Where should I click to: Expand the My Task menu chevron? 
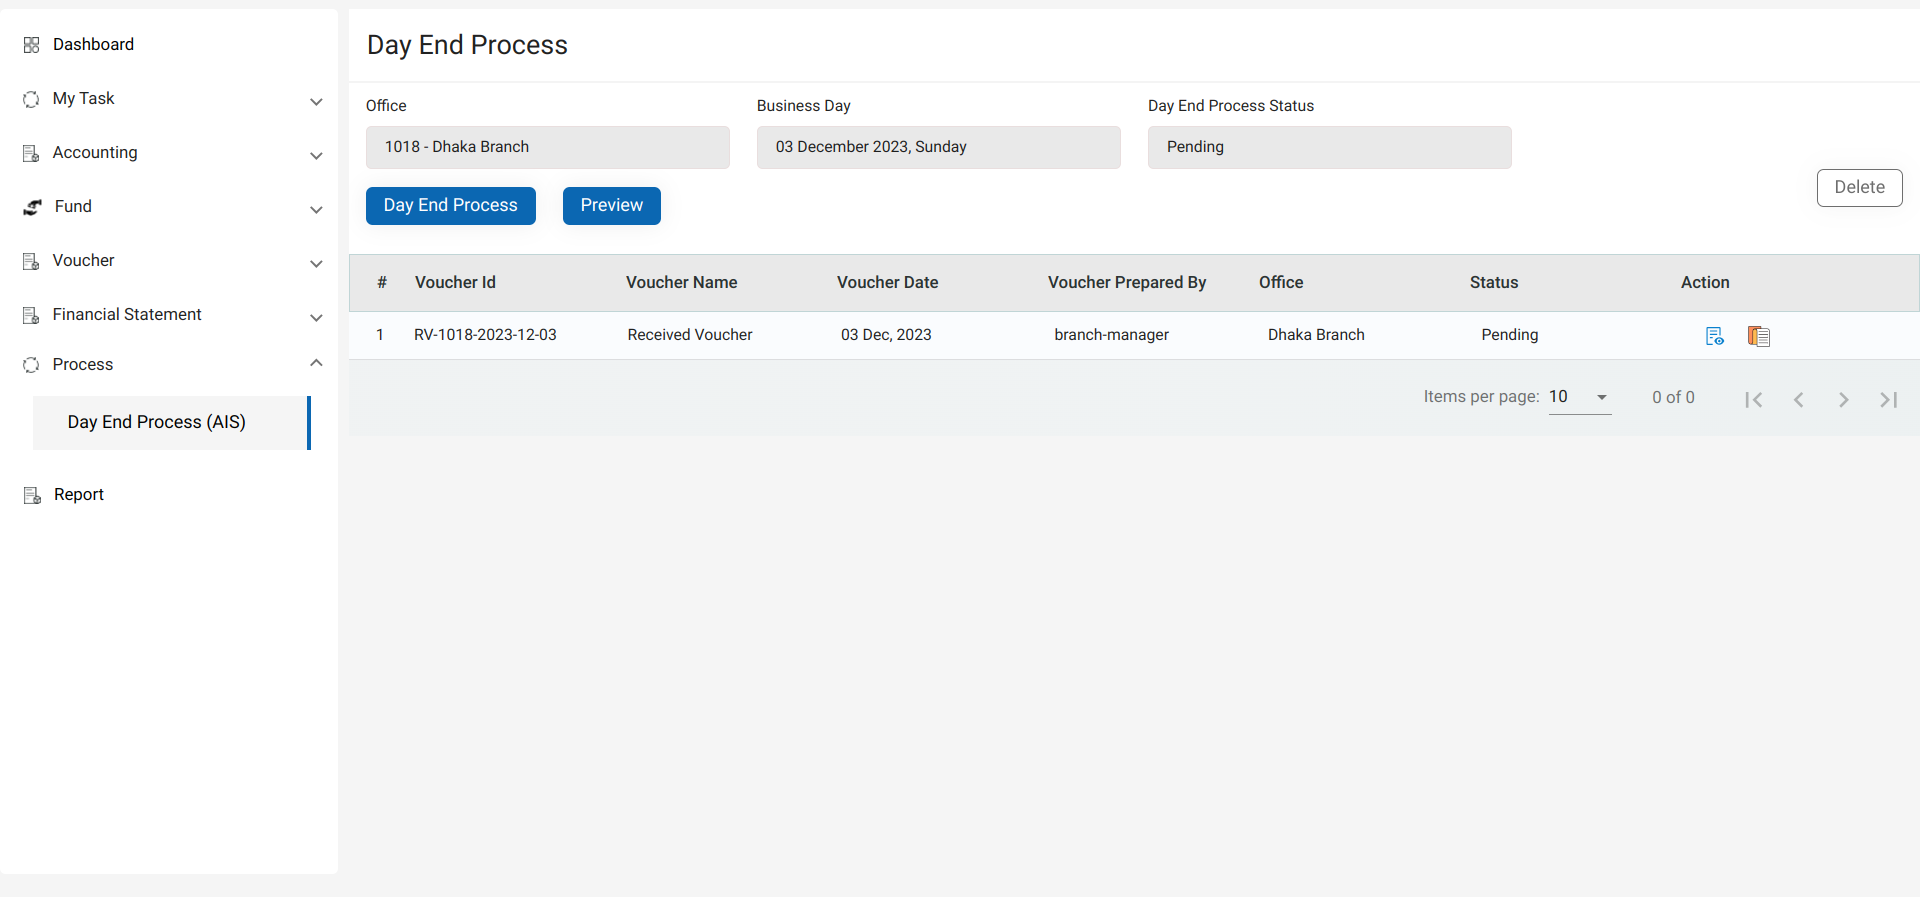pos(316,101)
